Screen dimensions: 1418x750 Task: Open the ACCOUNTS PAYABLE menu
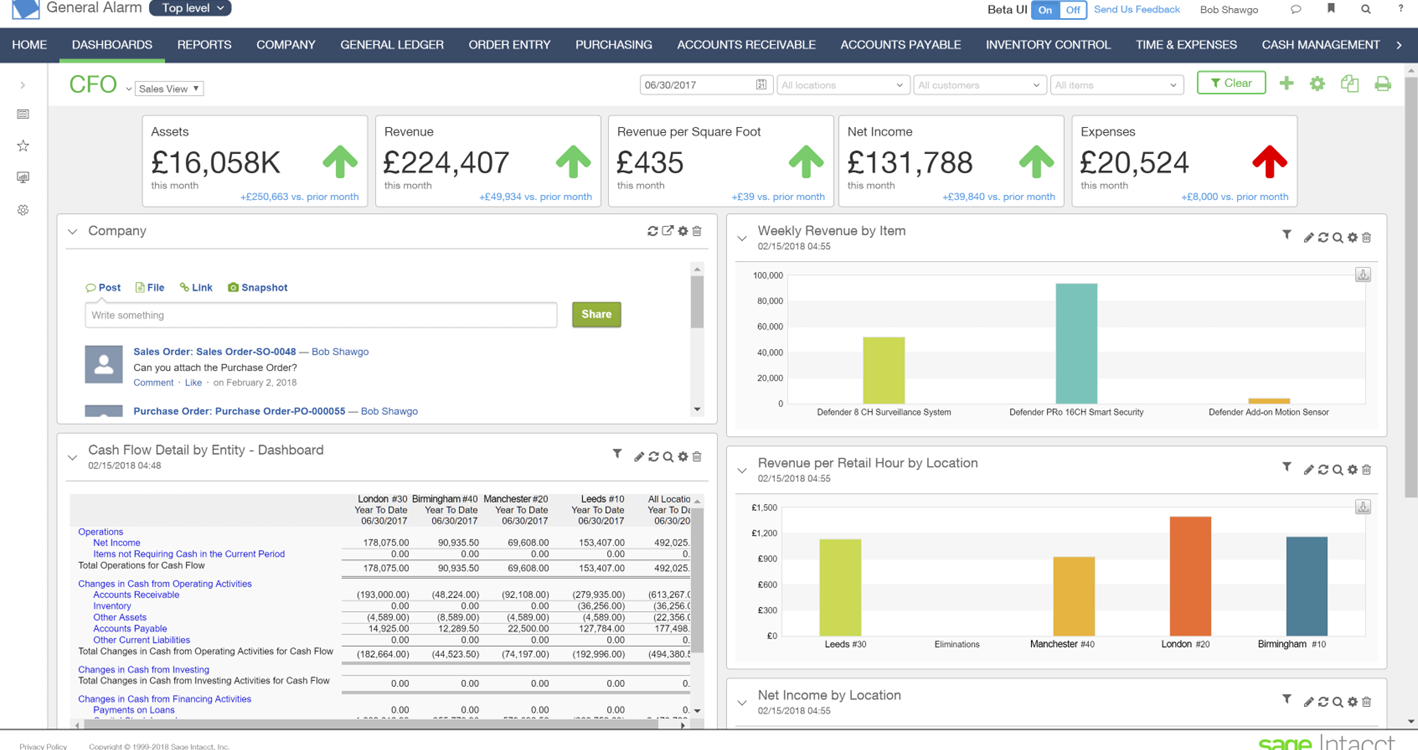pos(900,45)
